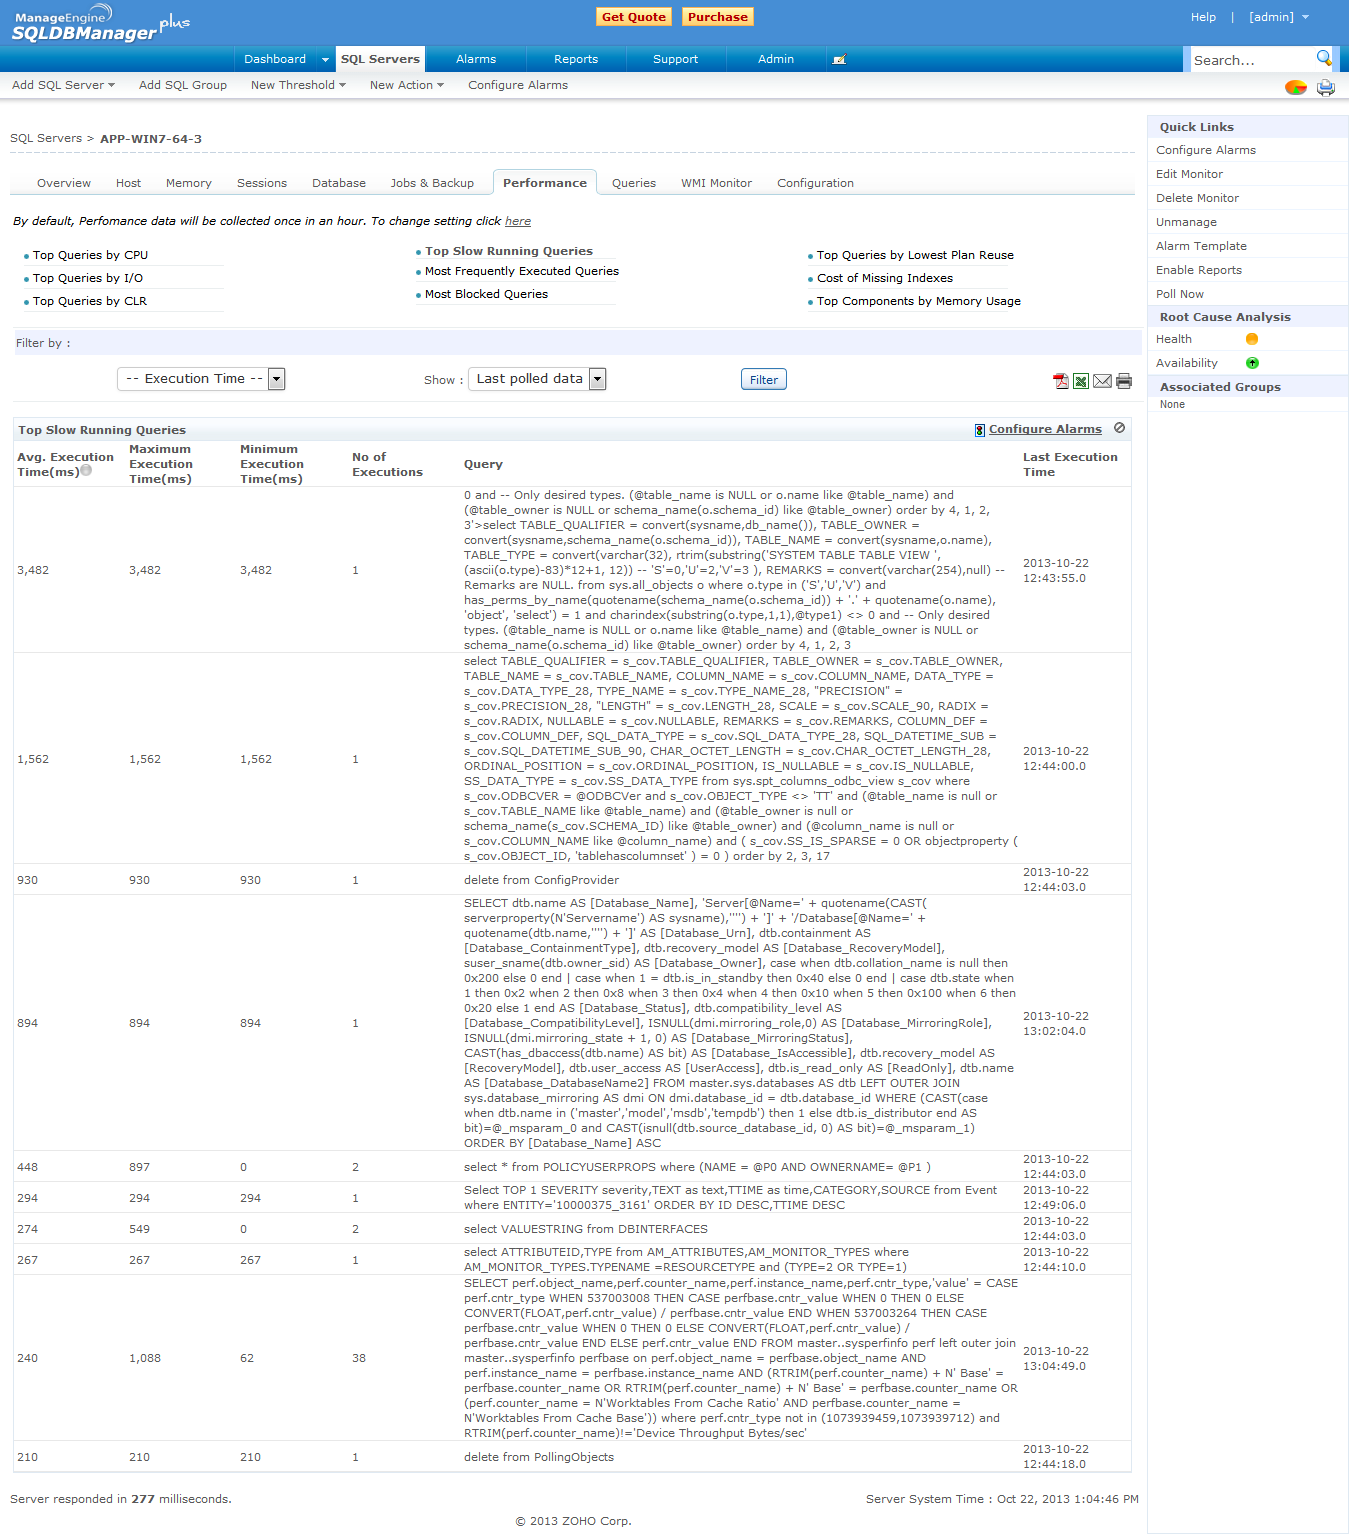Open the Help link
Screen dimensions: 1349x1534
pyautogui.click(x=1203, y=17)
